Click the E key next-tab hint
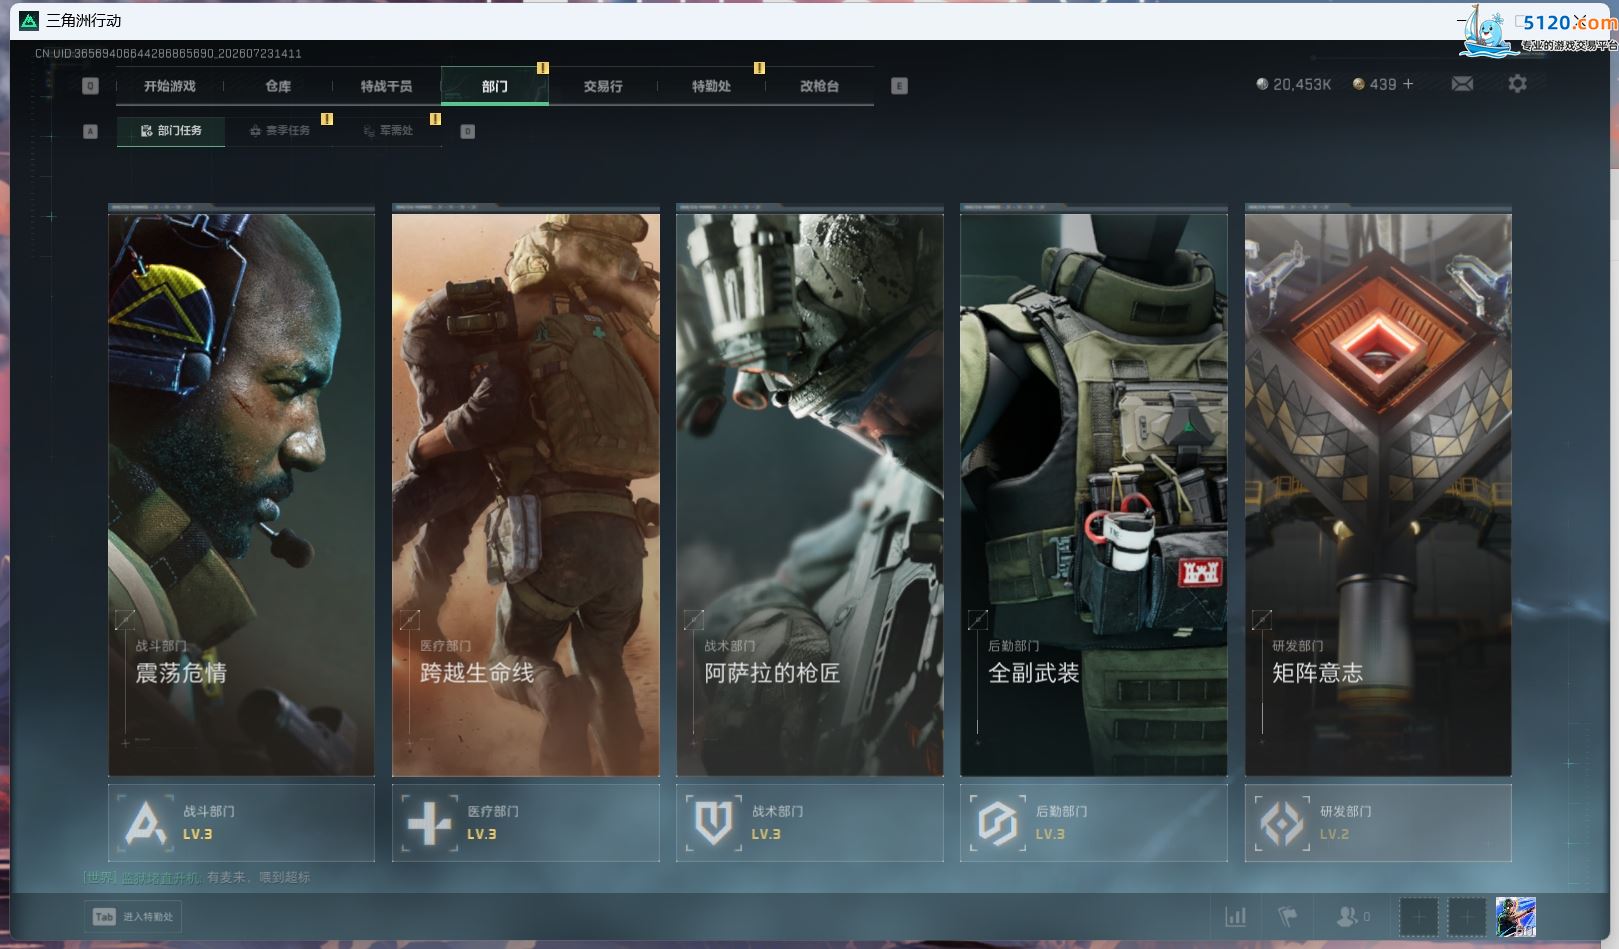Screen dimensions: 1619x949 [x=899, y=86]
